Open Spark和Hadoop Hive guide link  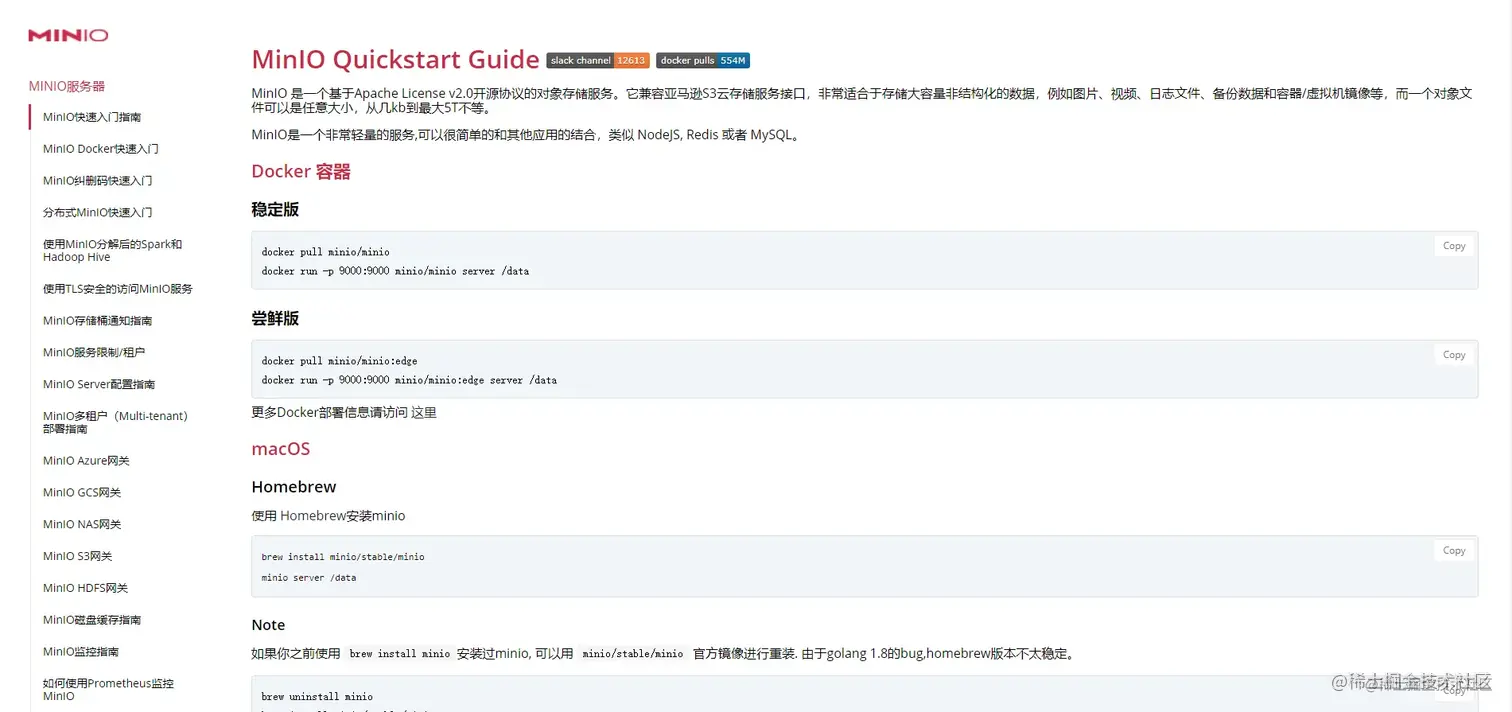[113, 250]
